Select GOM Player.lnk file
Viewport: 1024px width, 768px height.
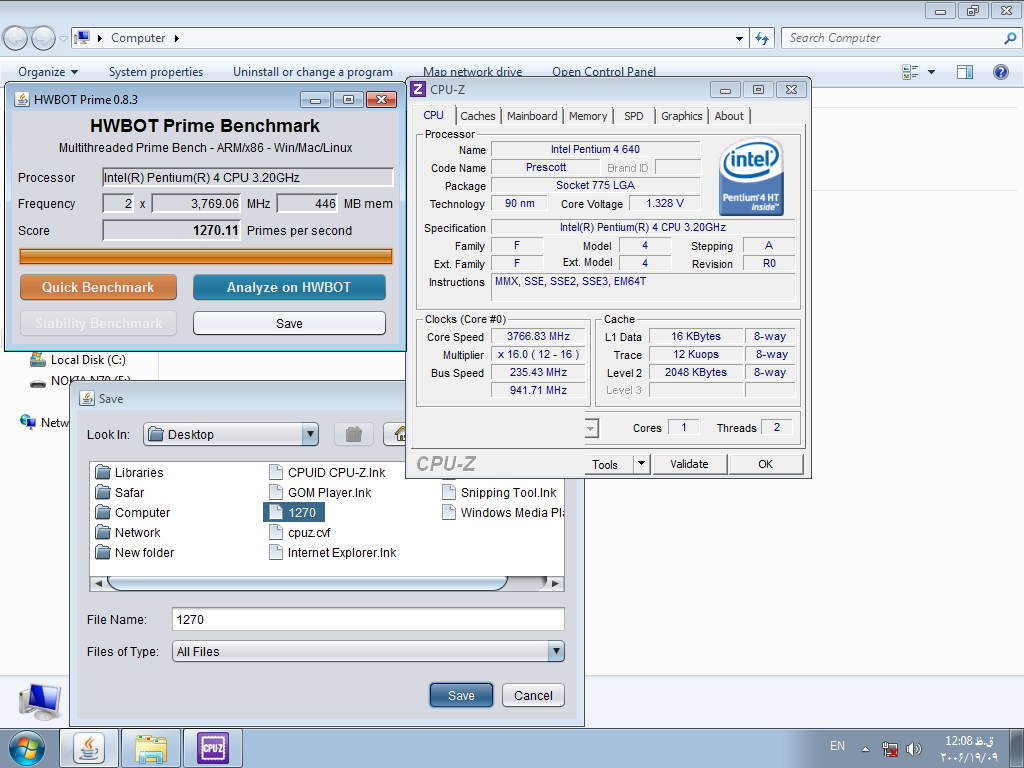pos(320,492)
